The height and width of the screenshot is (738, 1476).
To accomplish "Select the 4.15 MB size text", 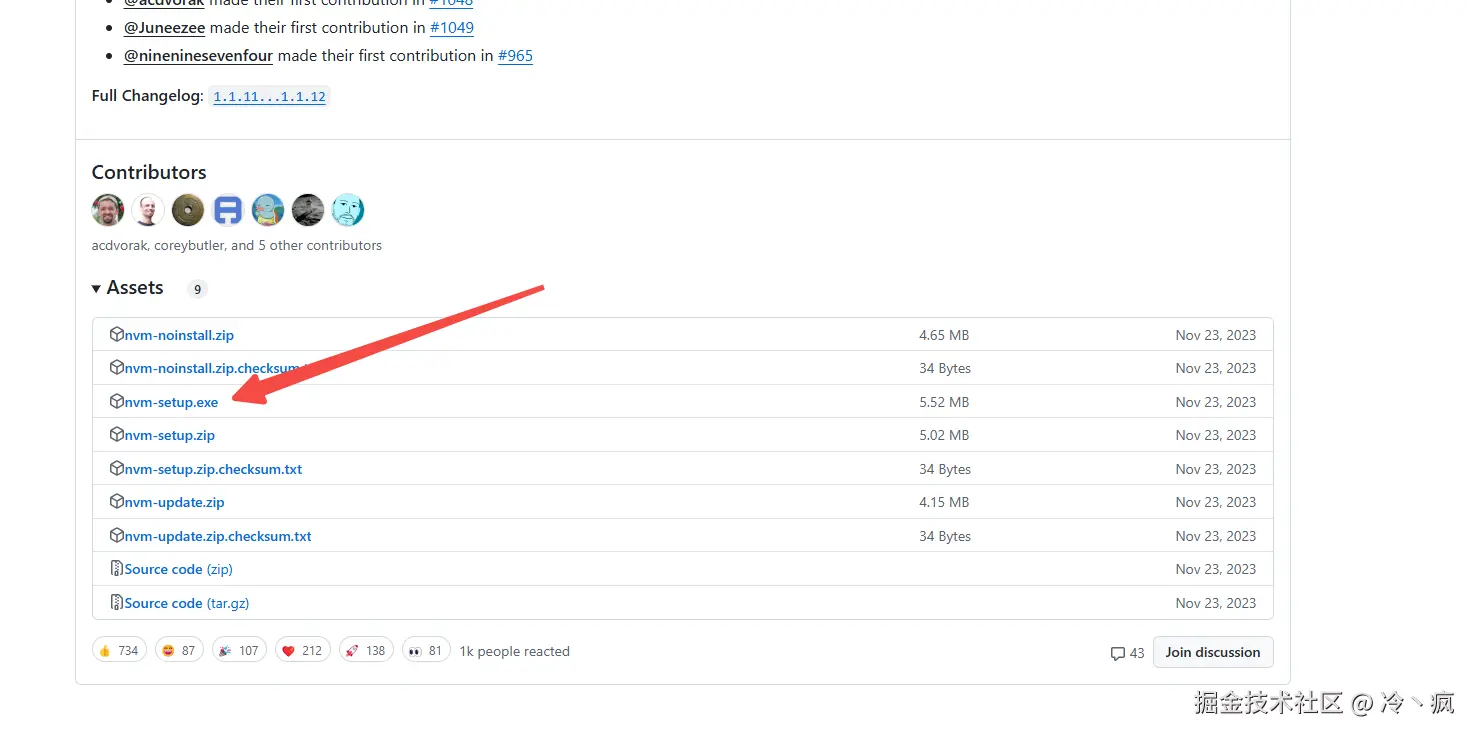I will [944, 502].
